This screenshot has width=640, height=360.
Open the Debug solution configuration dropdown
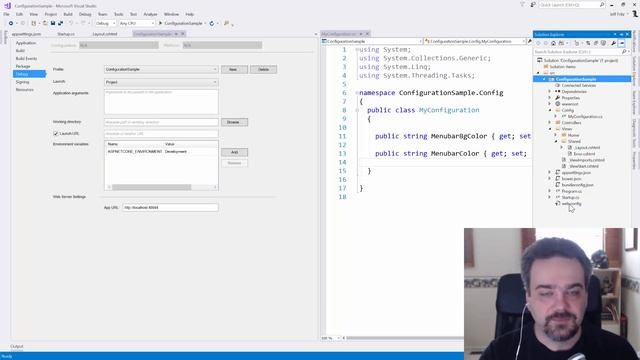(105, 23)
